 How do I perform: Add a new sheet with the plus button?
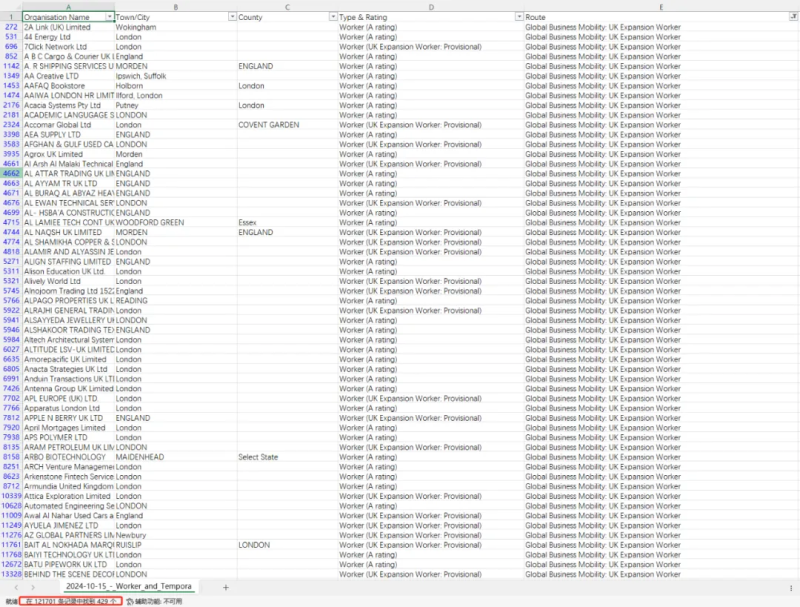coord(226,587)
